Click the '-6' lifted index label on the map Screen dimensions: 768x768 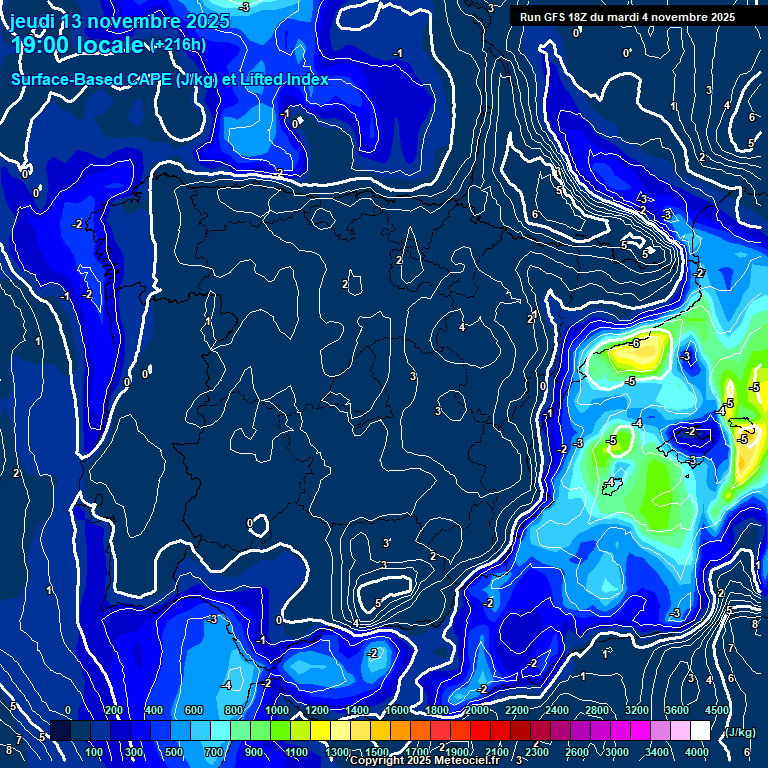click(x=634, y=343)
